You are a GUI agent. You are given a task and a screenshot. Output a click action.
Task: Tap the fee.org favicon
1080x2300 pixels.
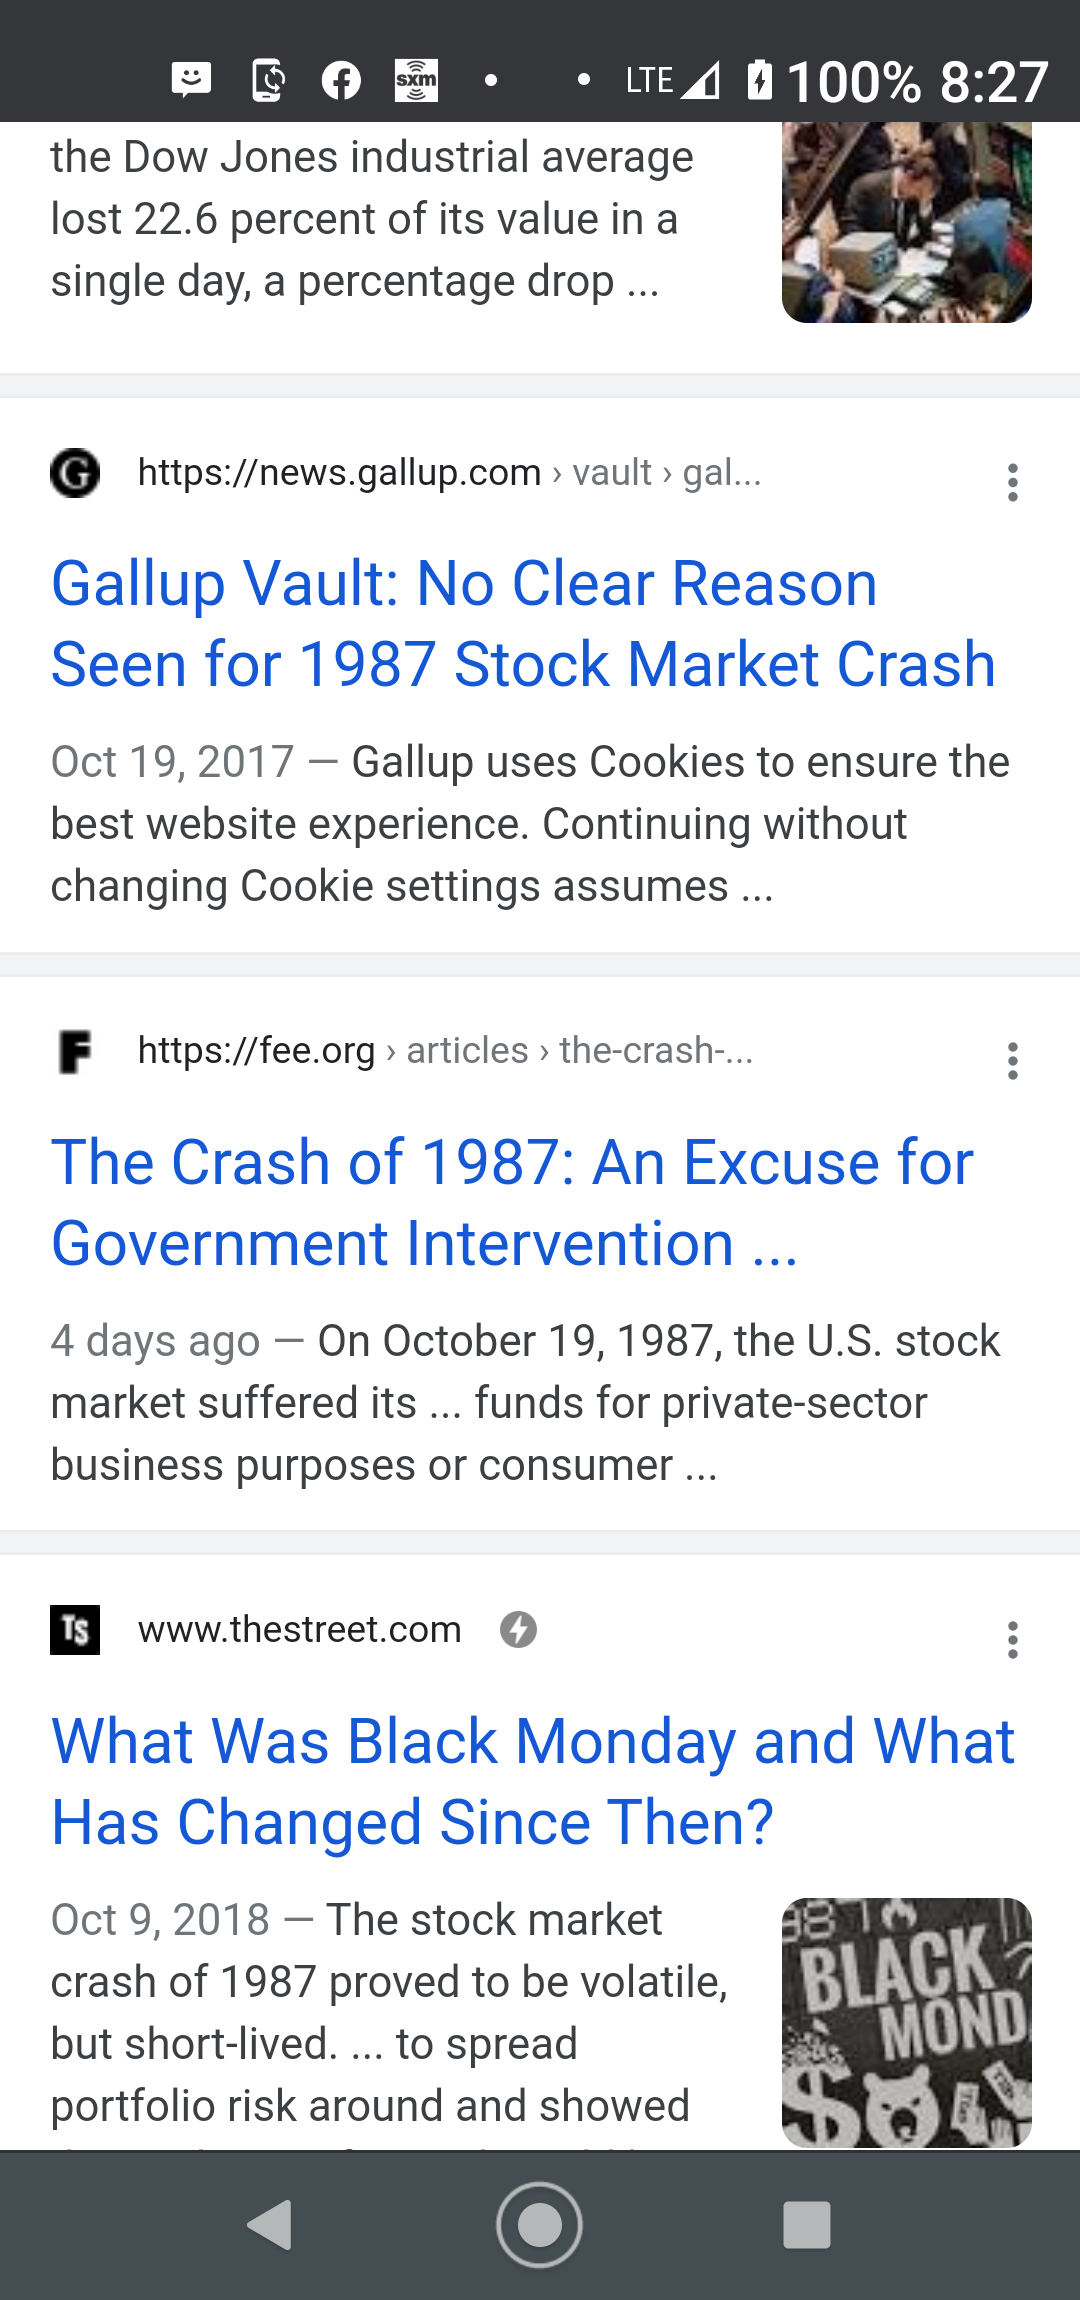(75, 1051)
